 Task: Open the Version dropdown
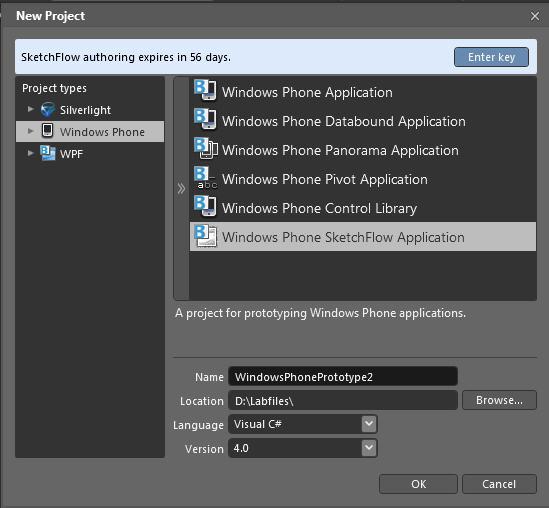tap(369, 448)
